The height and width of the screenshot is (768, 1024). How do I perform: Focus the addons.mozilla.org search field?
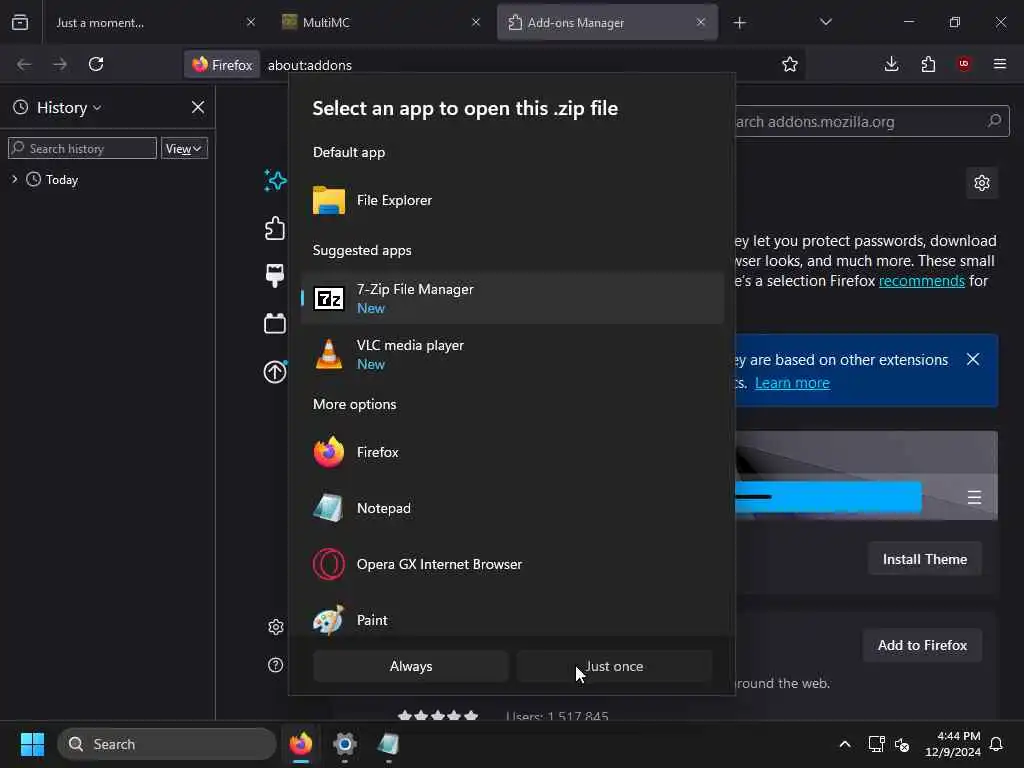click(872, 121)
